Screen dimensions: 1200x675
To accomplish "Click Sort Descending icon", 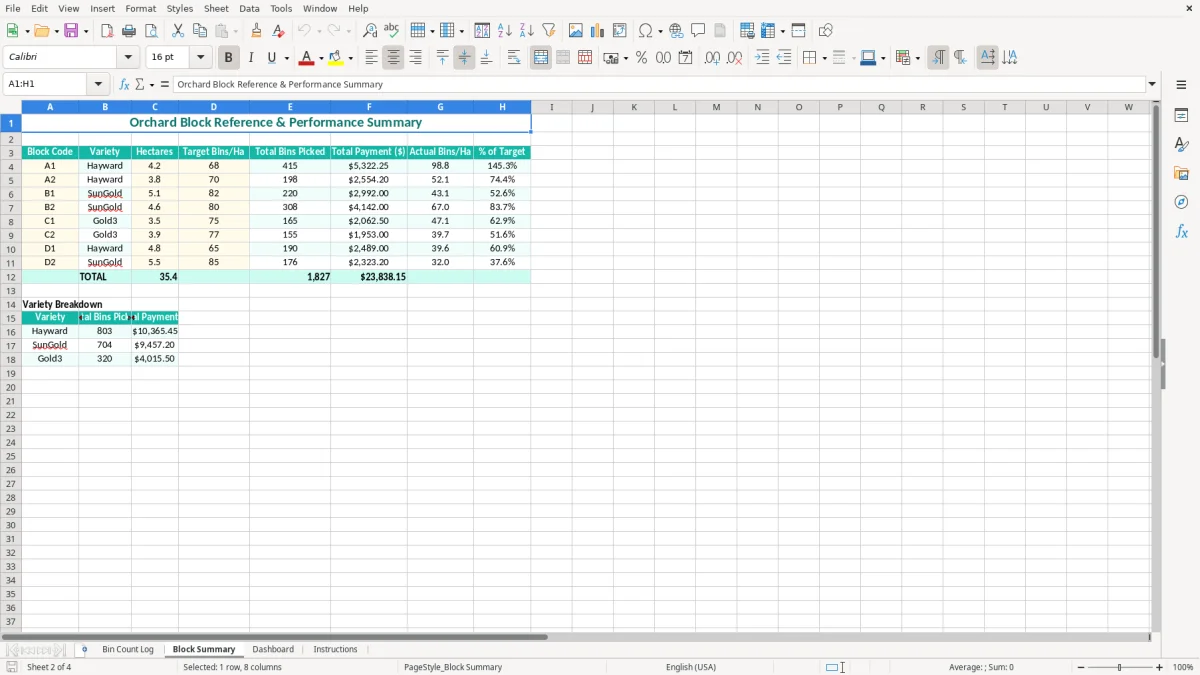I will pyautogui.click(x=527, y=31).
